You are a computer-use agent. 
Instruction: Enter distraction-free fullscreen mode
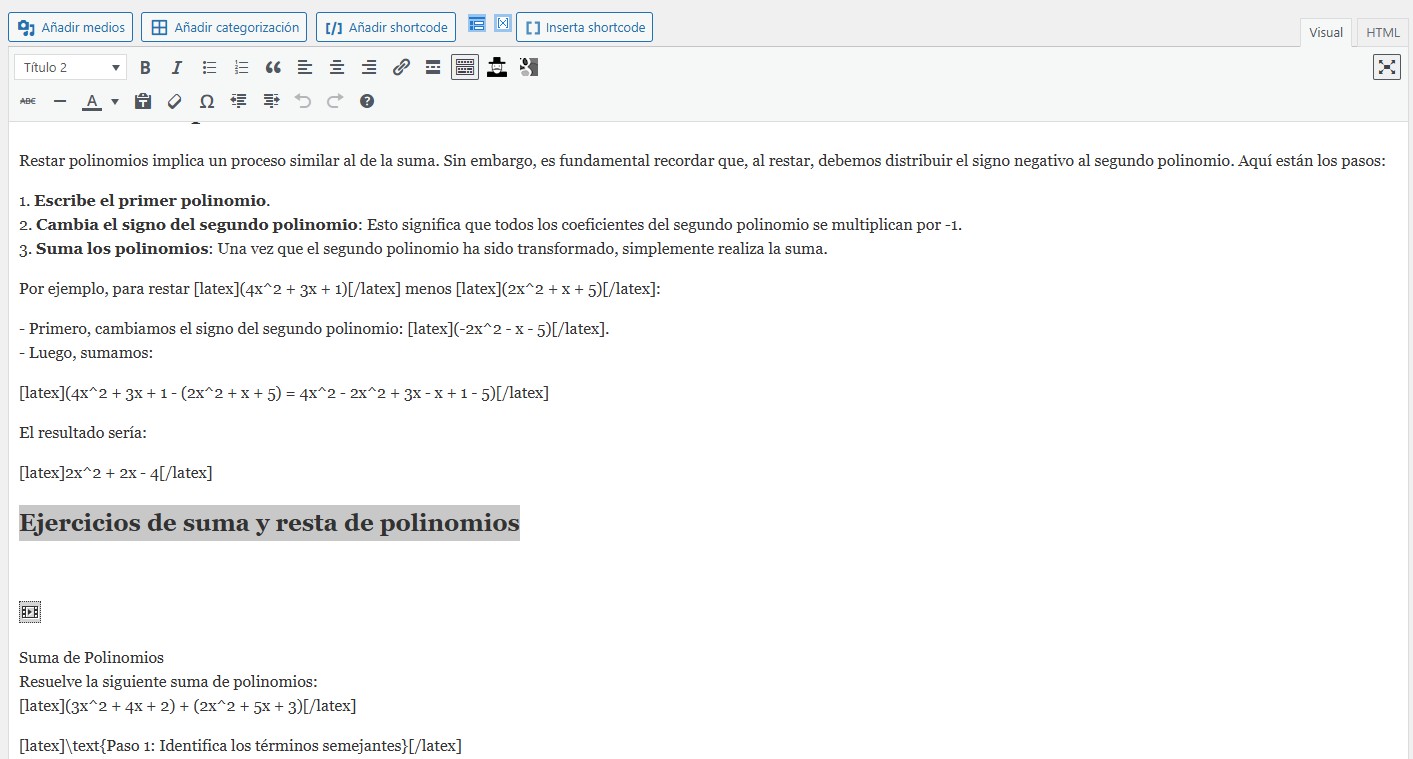click(1387, 67)
